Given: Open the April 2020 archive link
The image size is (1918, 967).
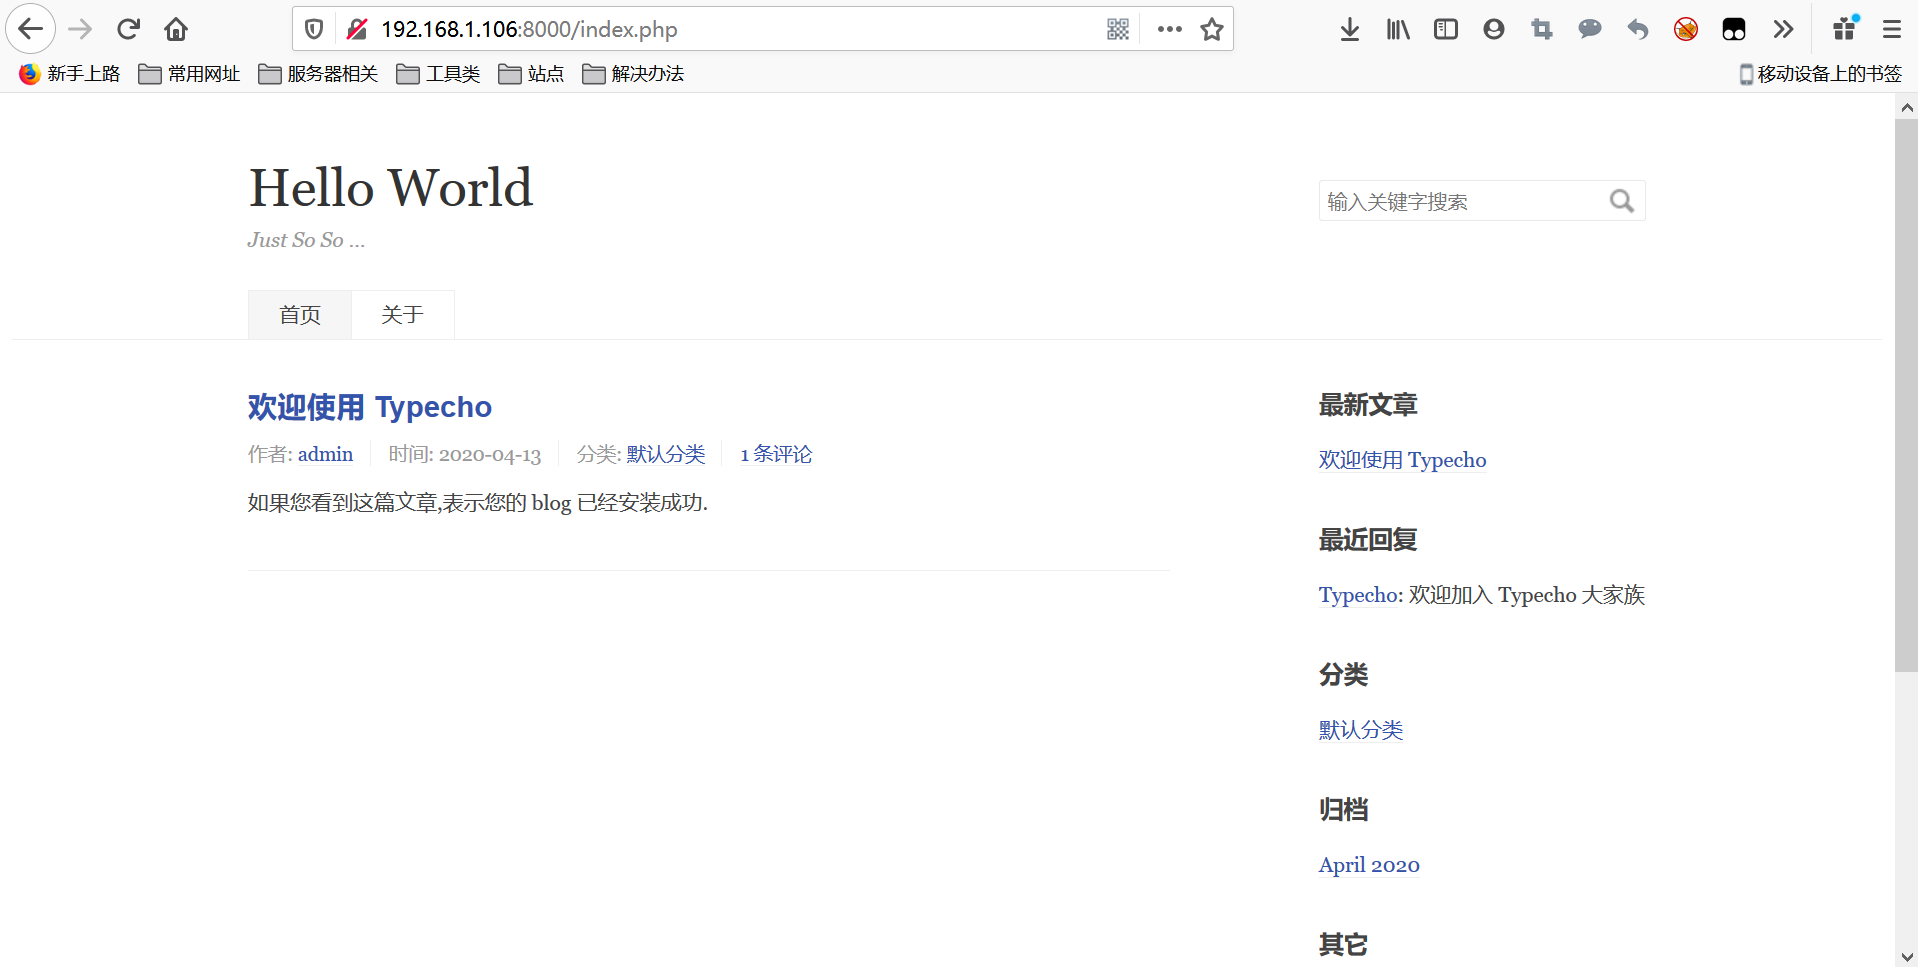Looking at the screenshot, I should pos(1369,865).
